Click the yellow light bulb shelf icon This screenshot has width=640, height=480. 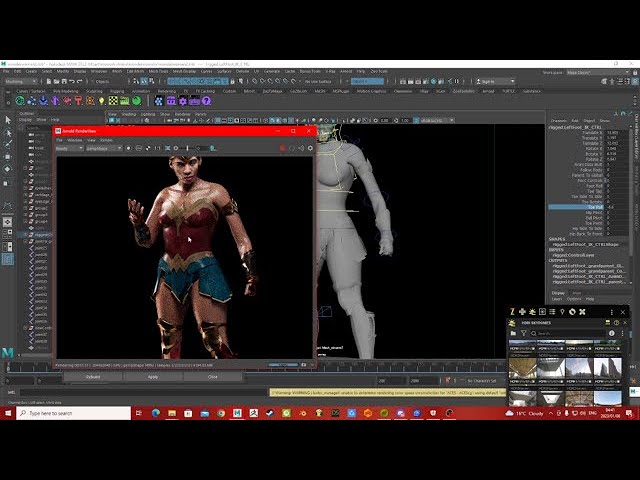pos(102,100)
